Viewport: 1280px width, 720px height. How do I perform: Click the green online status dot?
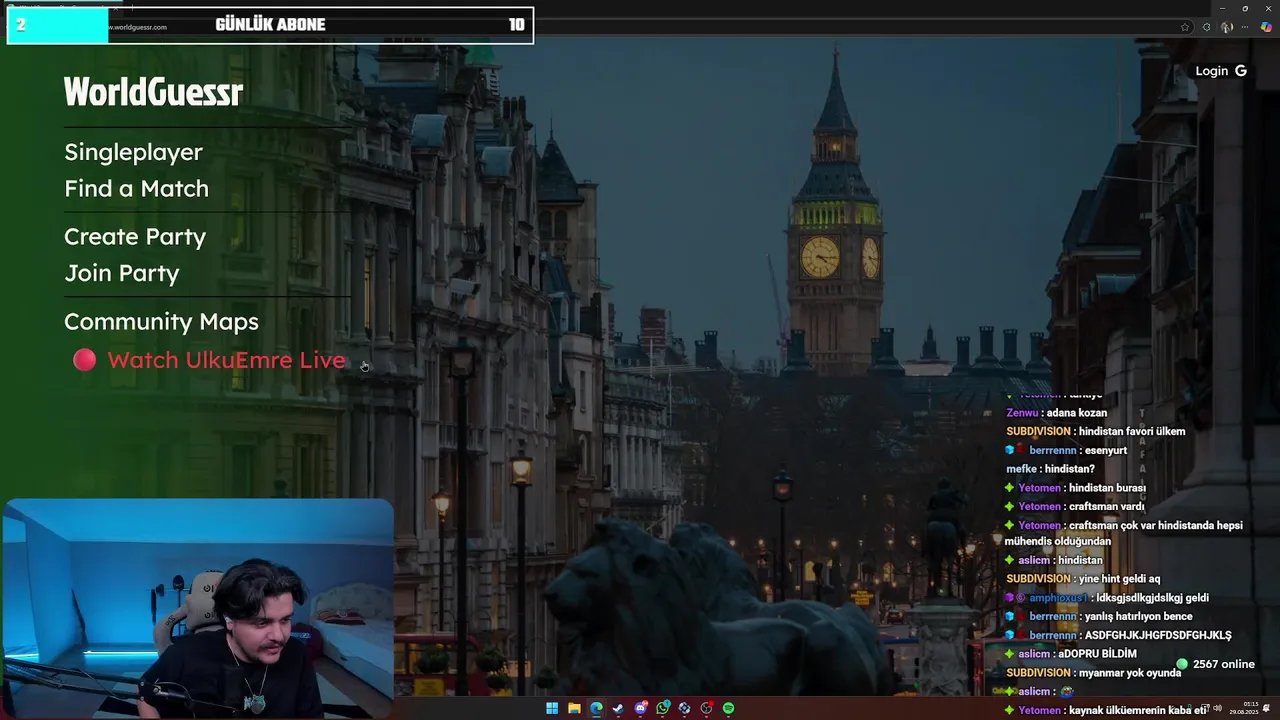[1182, 664]
